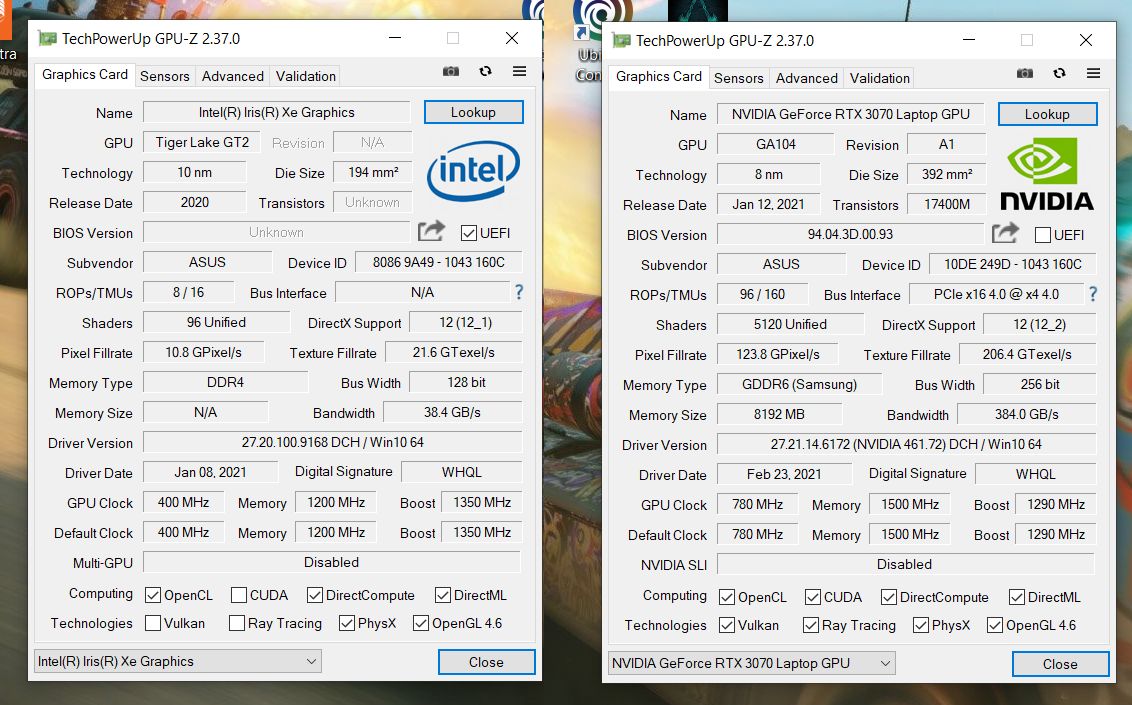Toggle Vulkan checkbox in Intel window
This screenshot has height=705, width=1132.
coord(153,623)
